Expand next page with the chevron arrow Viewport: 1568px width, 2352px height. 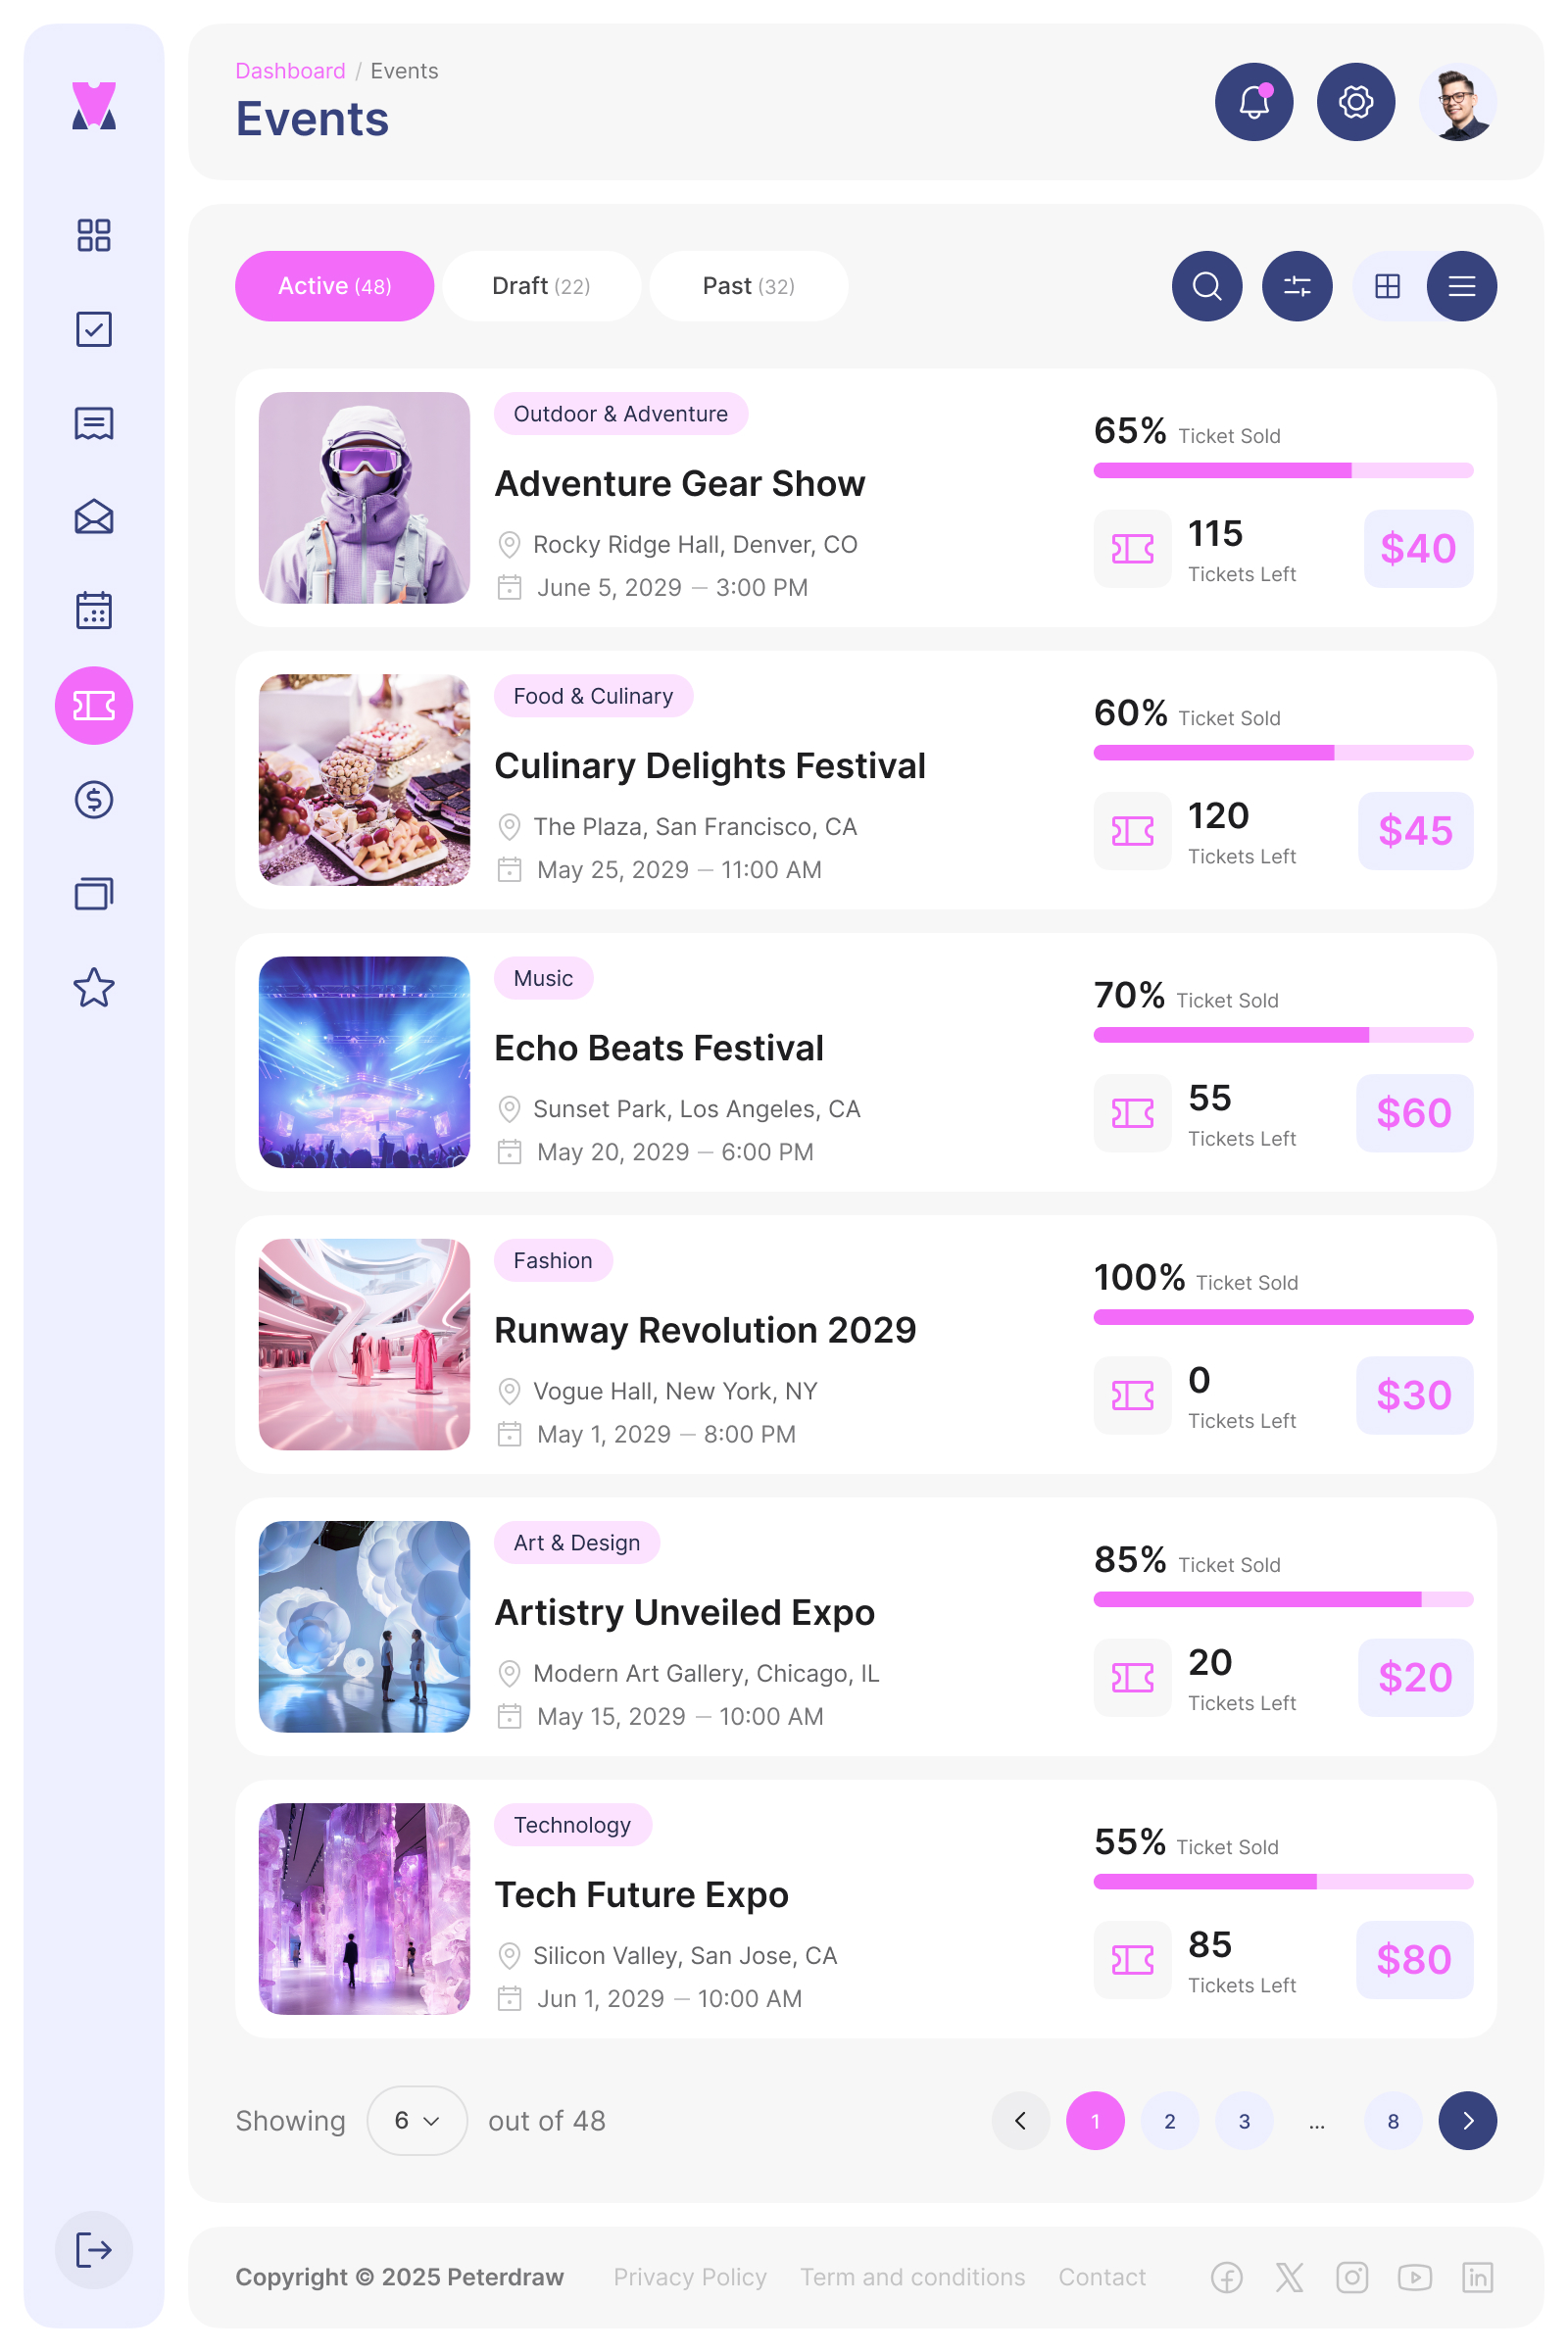pyautogui.click(x=1466, y=2121)
